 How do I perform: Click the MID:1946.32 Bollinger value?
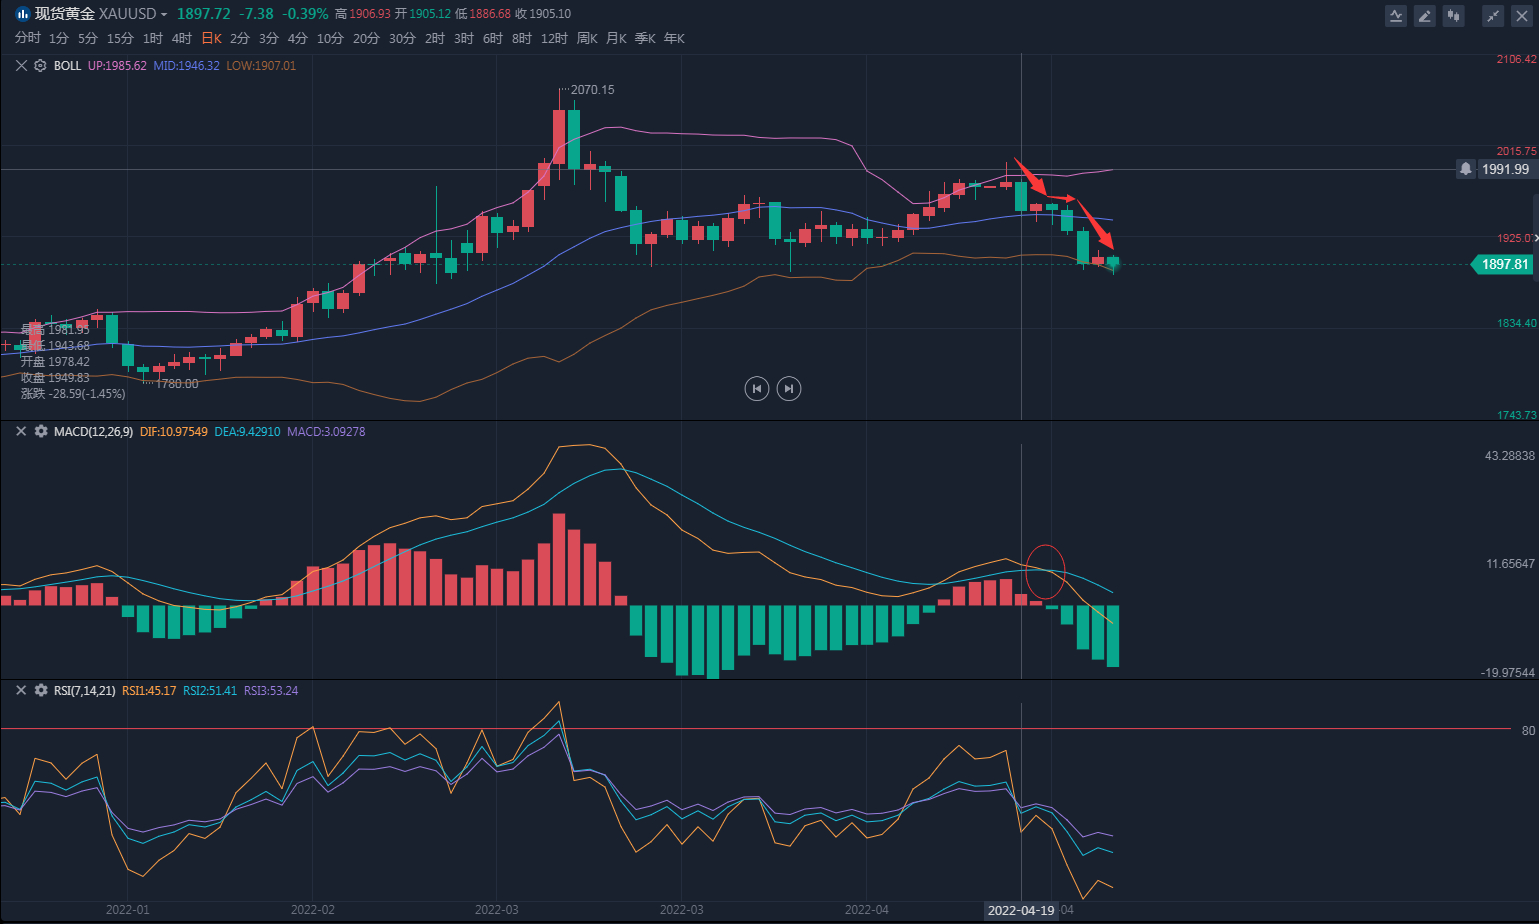[x=186, y=65]
